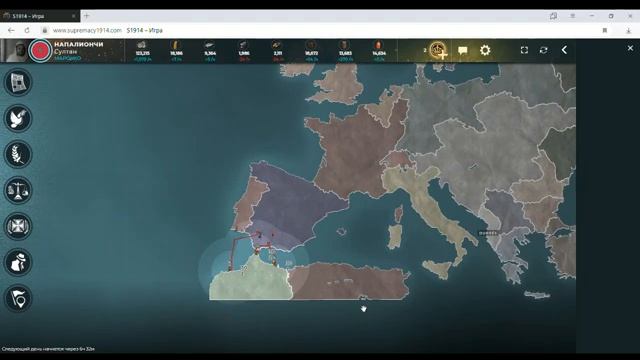This screenshot has width=640, height=360.
Task: Select Sardinia island on the map
Action: coord(395,237)
